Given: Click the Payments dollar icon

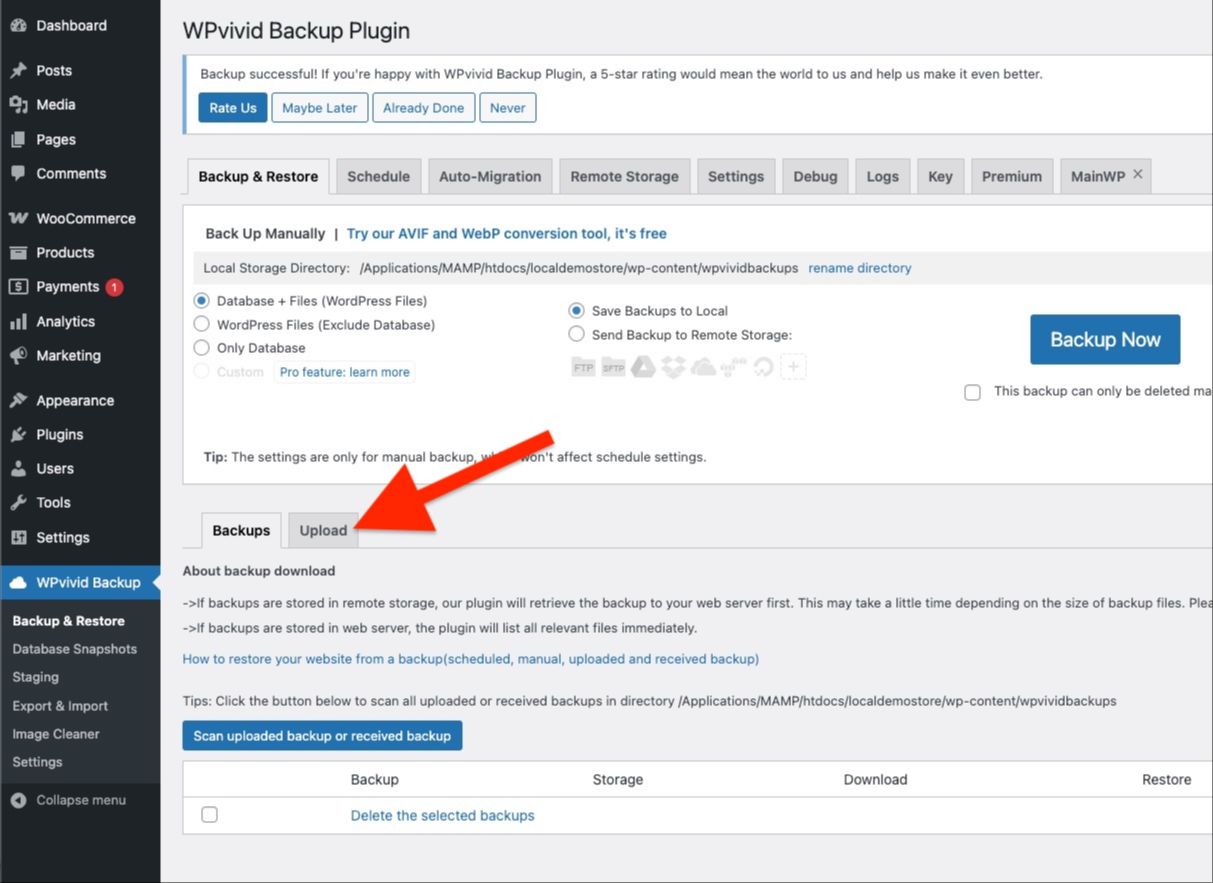Looking at the screenshot, I should 18,286.
